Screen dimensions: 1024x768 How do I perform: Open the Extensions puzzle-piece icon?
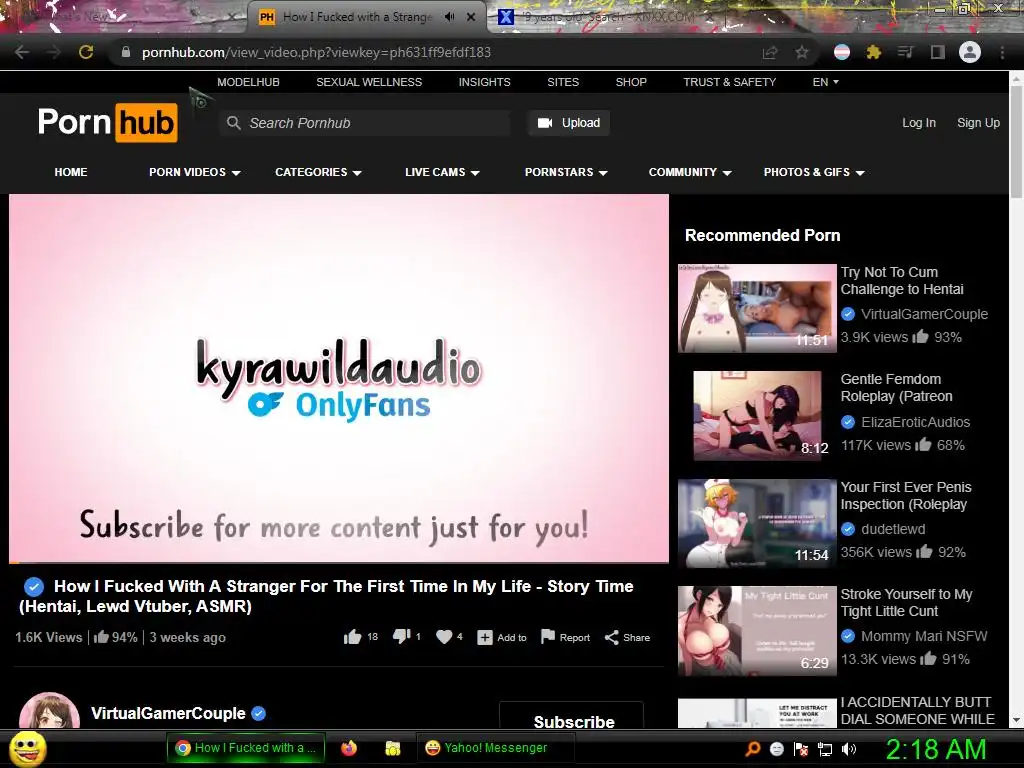click(874, 52)
